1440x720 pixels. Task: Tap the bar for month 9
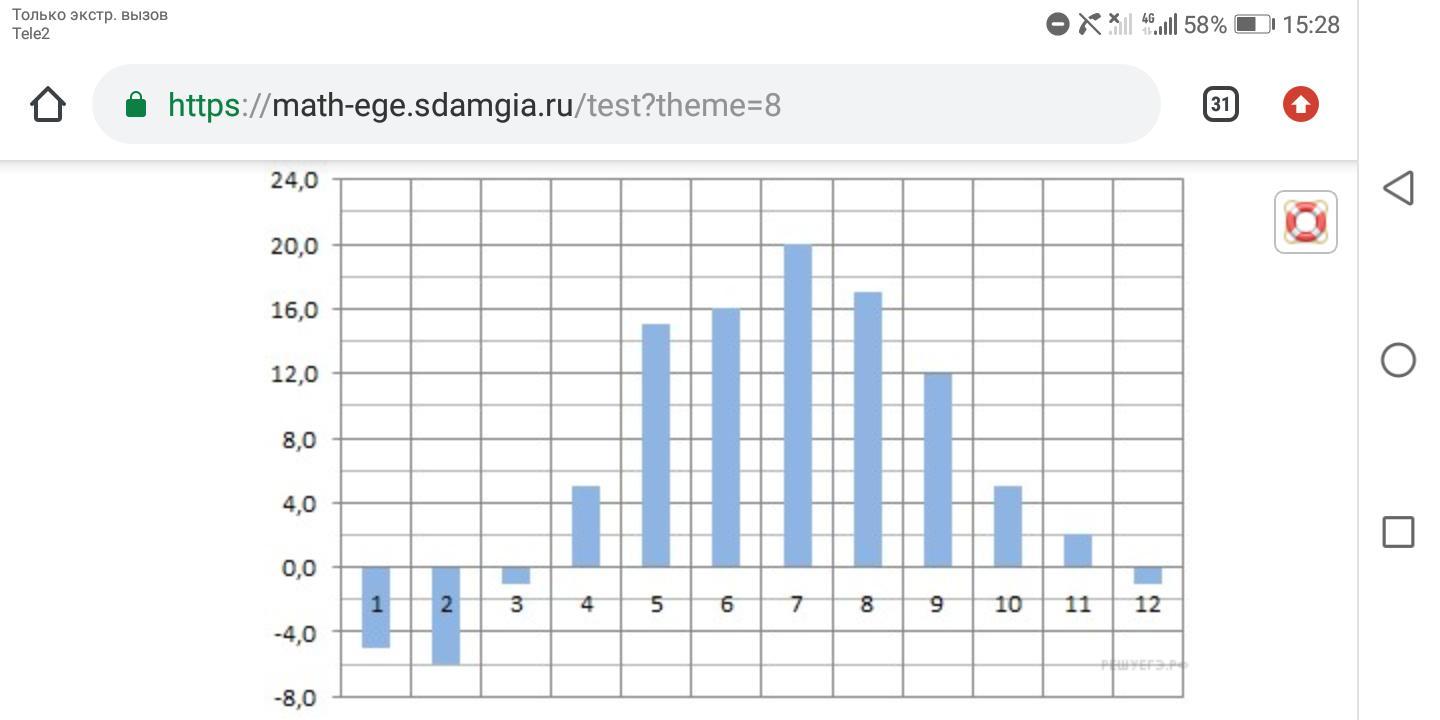(937, 470)
